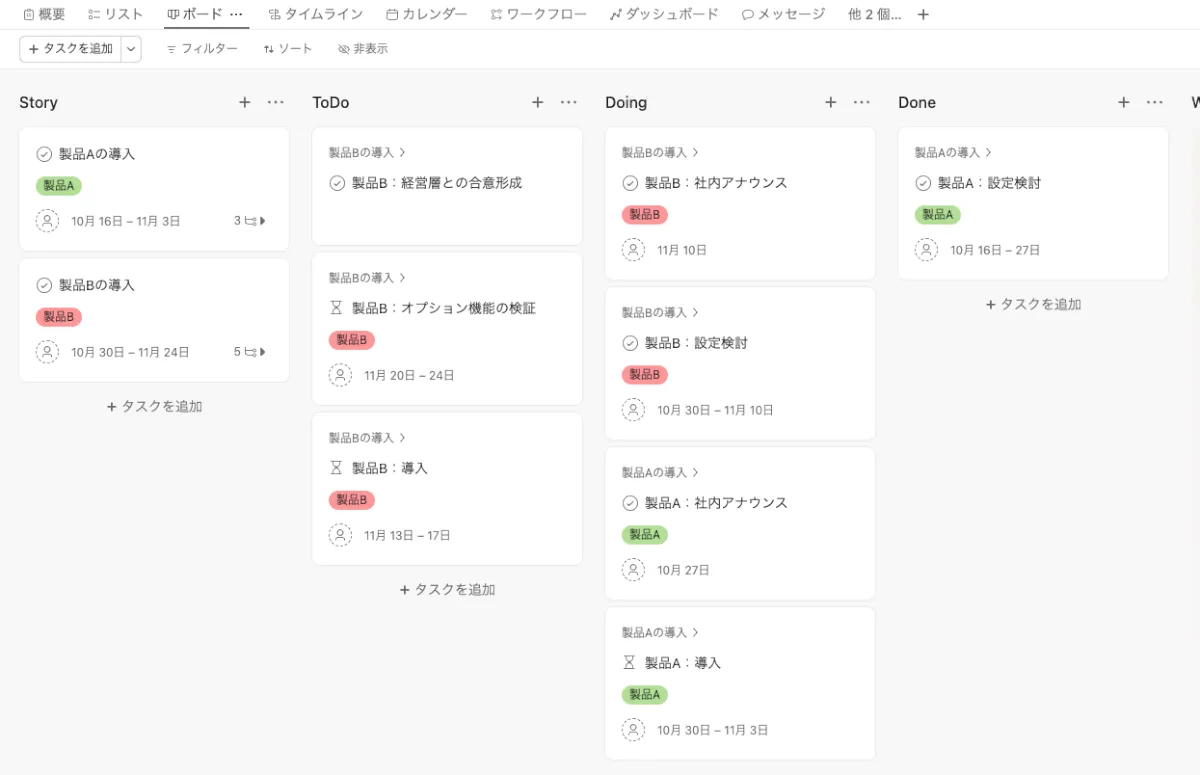
Task: Click hourglass icon on 製品A：導入 card
Action: click(630, 663)
